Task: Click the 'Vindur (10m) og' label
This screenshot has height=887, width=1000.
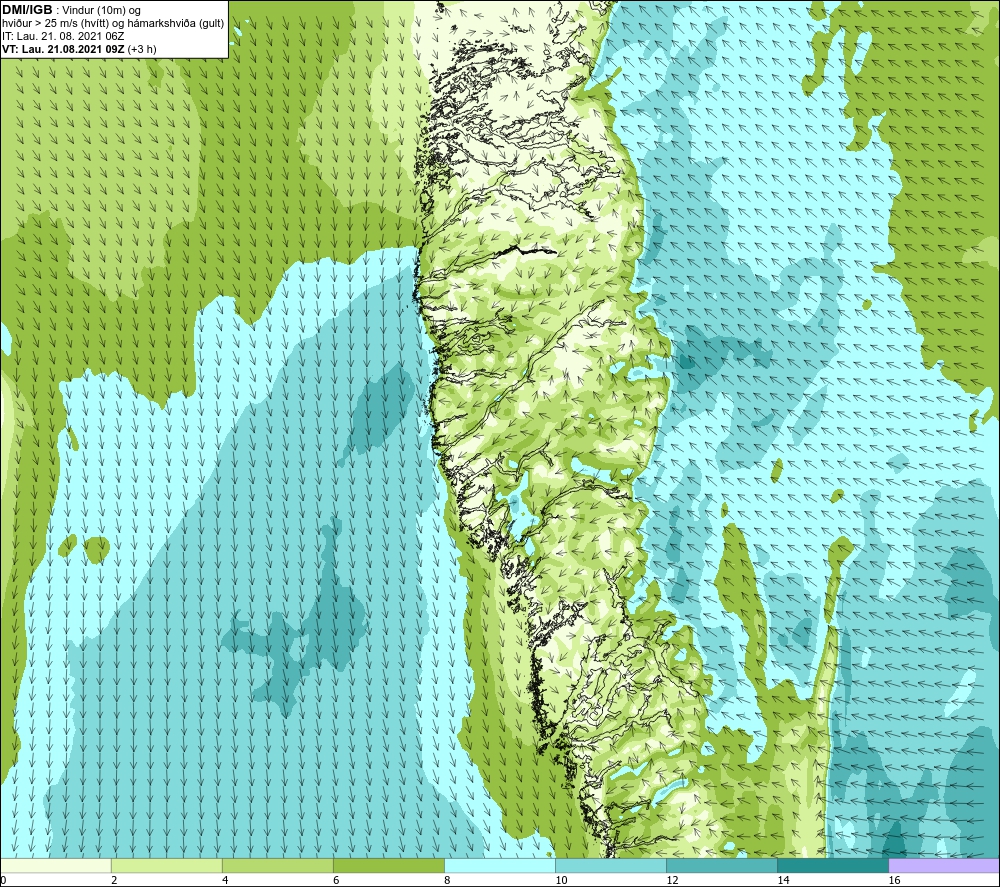Action: 103,11
